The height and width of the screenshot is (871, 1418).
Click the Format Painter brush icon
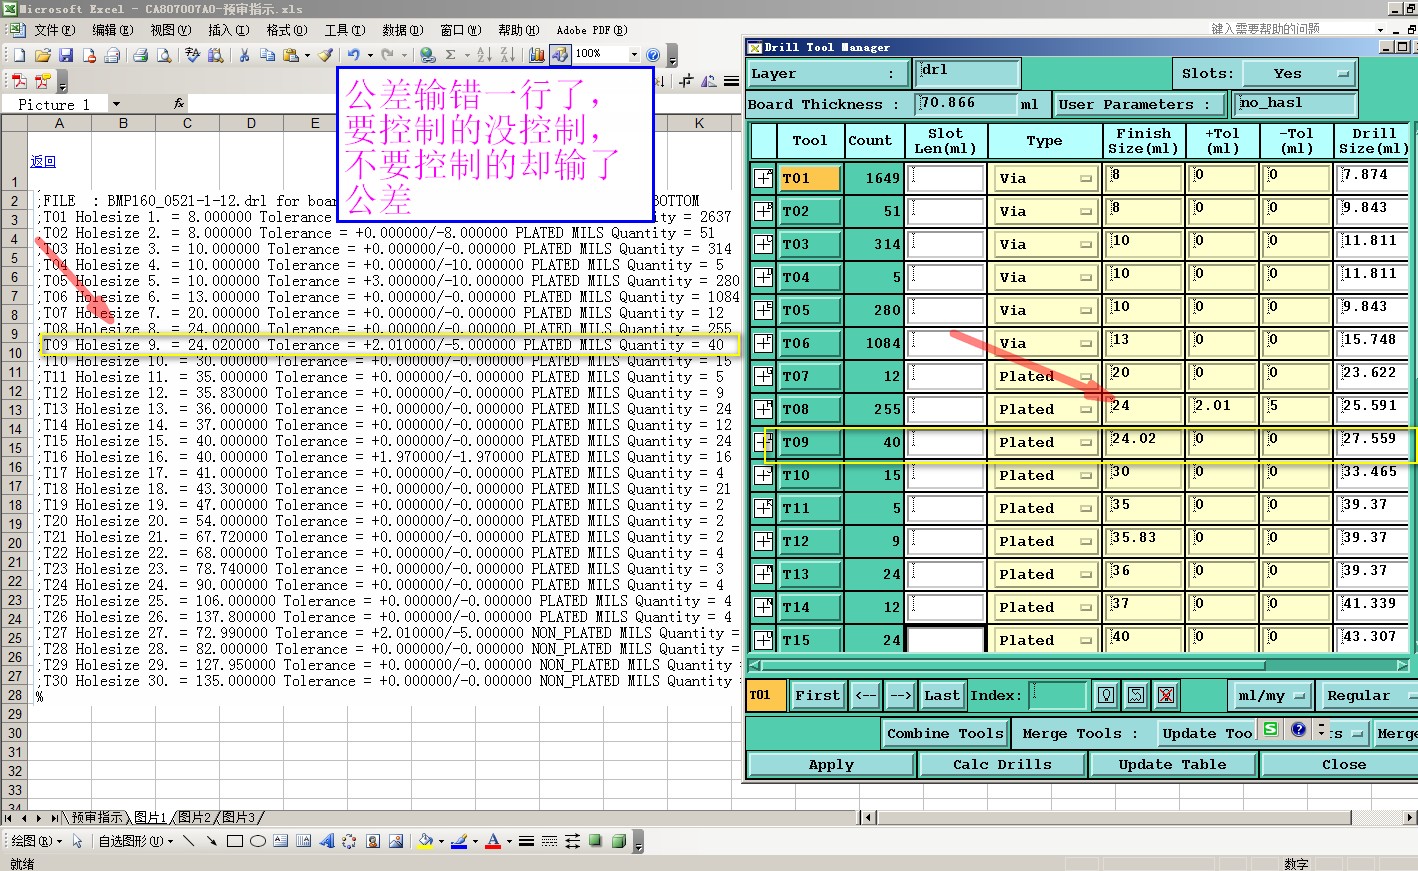[x=325, y=55]
